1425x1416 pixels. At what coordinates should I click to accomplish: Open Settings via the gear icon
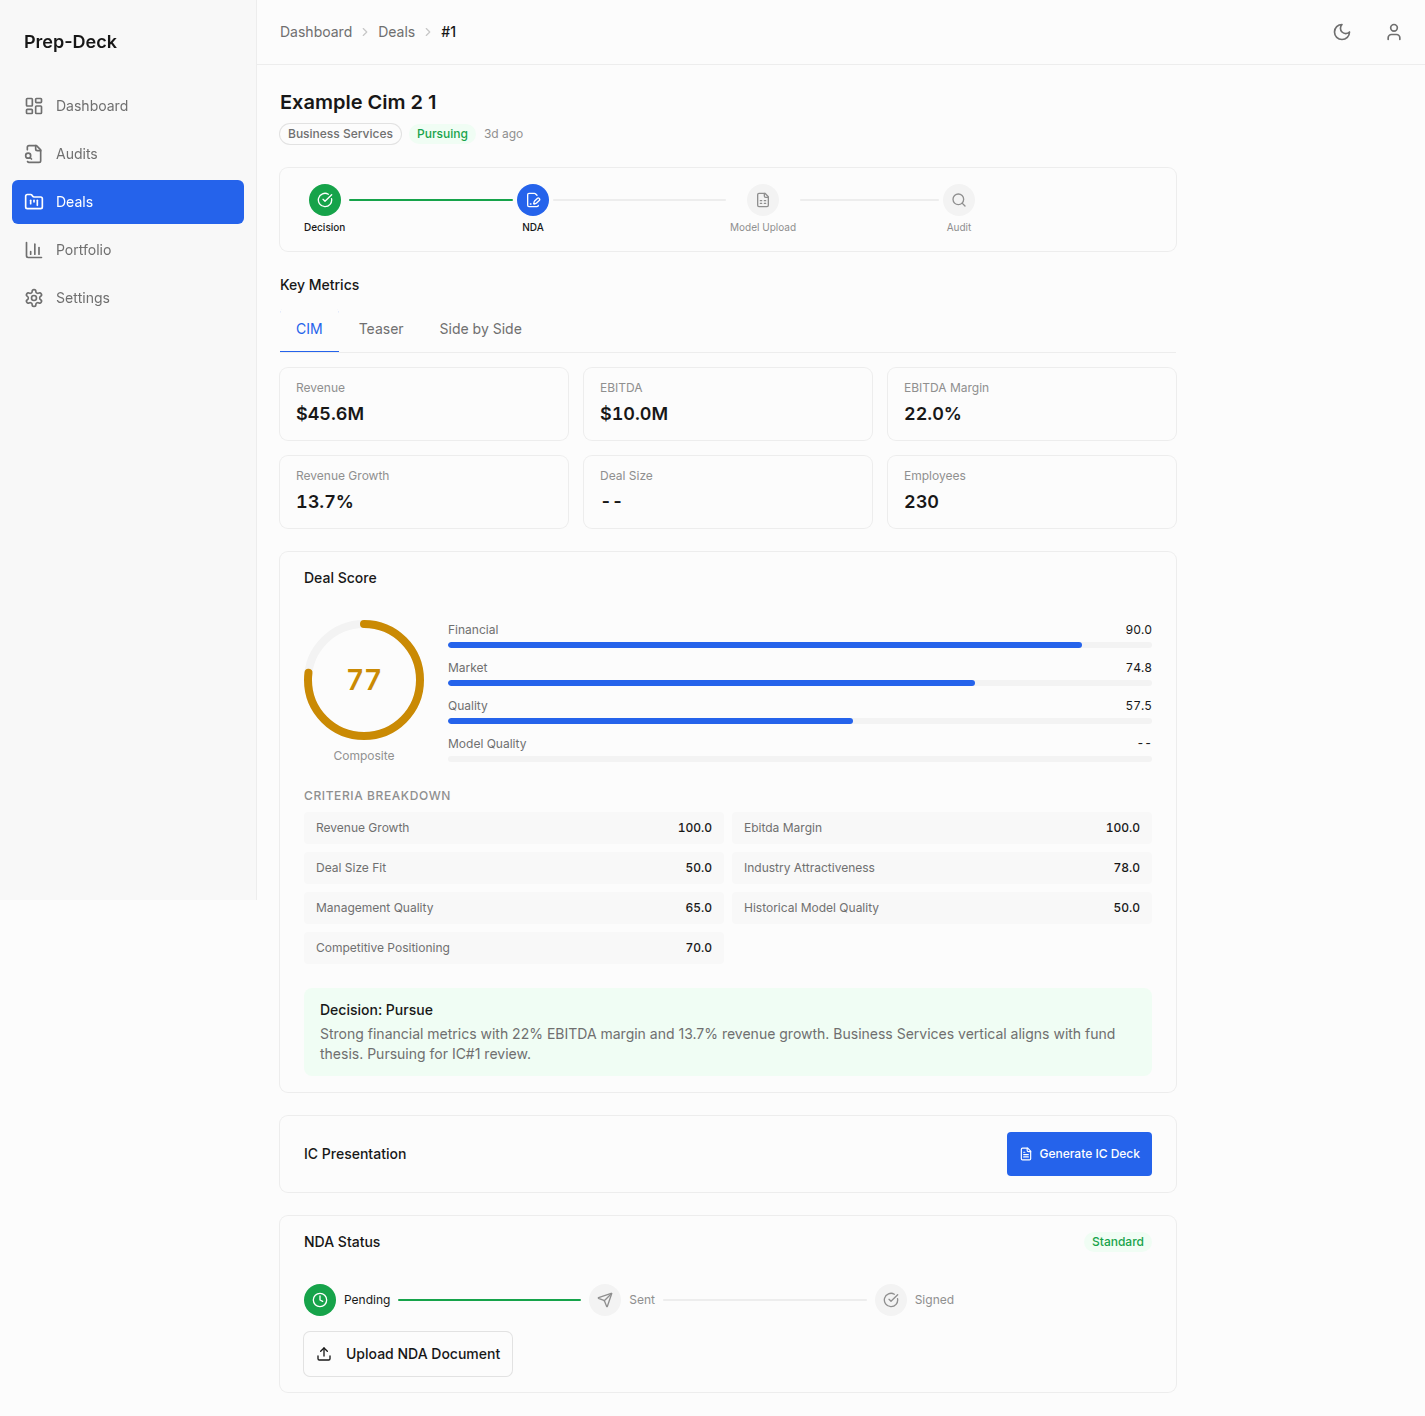click(x=34, y=297)
